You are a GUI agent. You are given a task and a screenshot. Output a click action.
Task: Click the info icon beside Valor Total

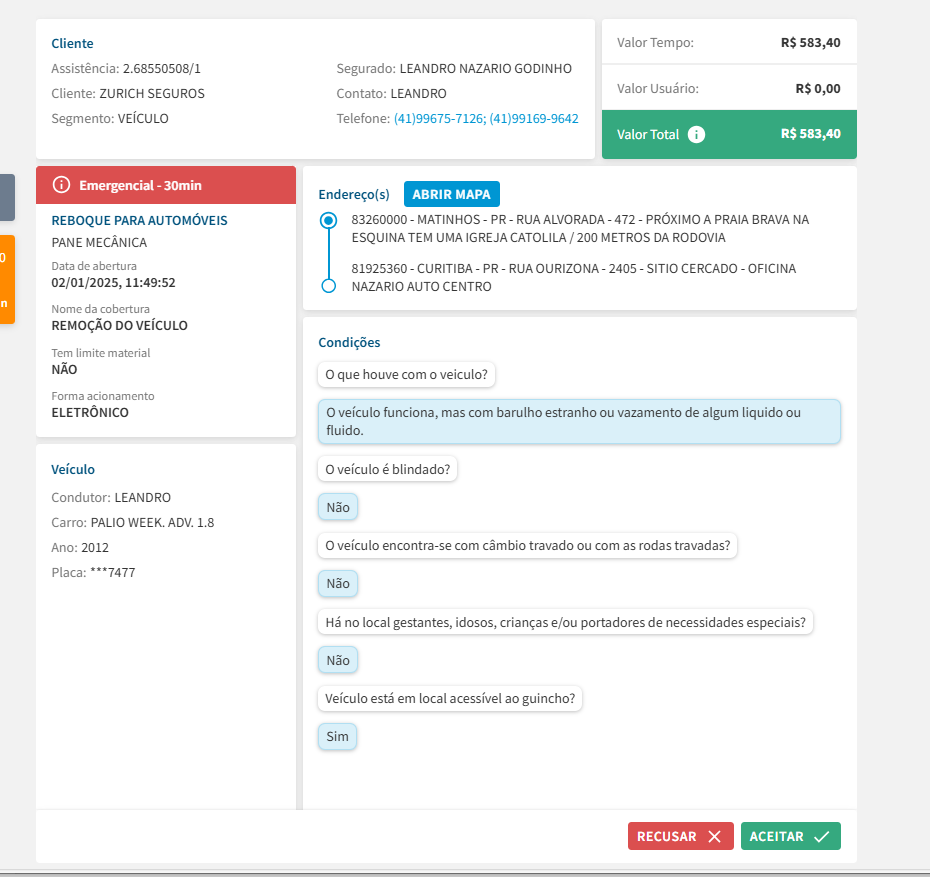coord(697,134)
